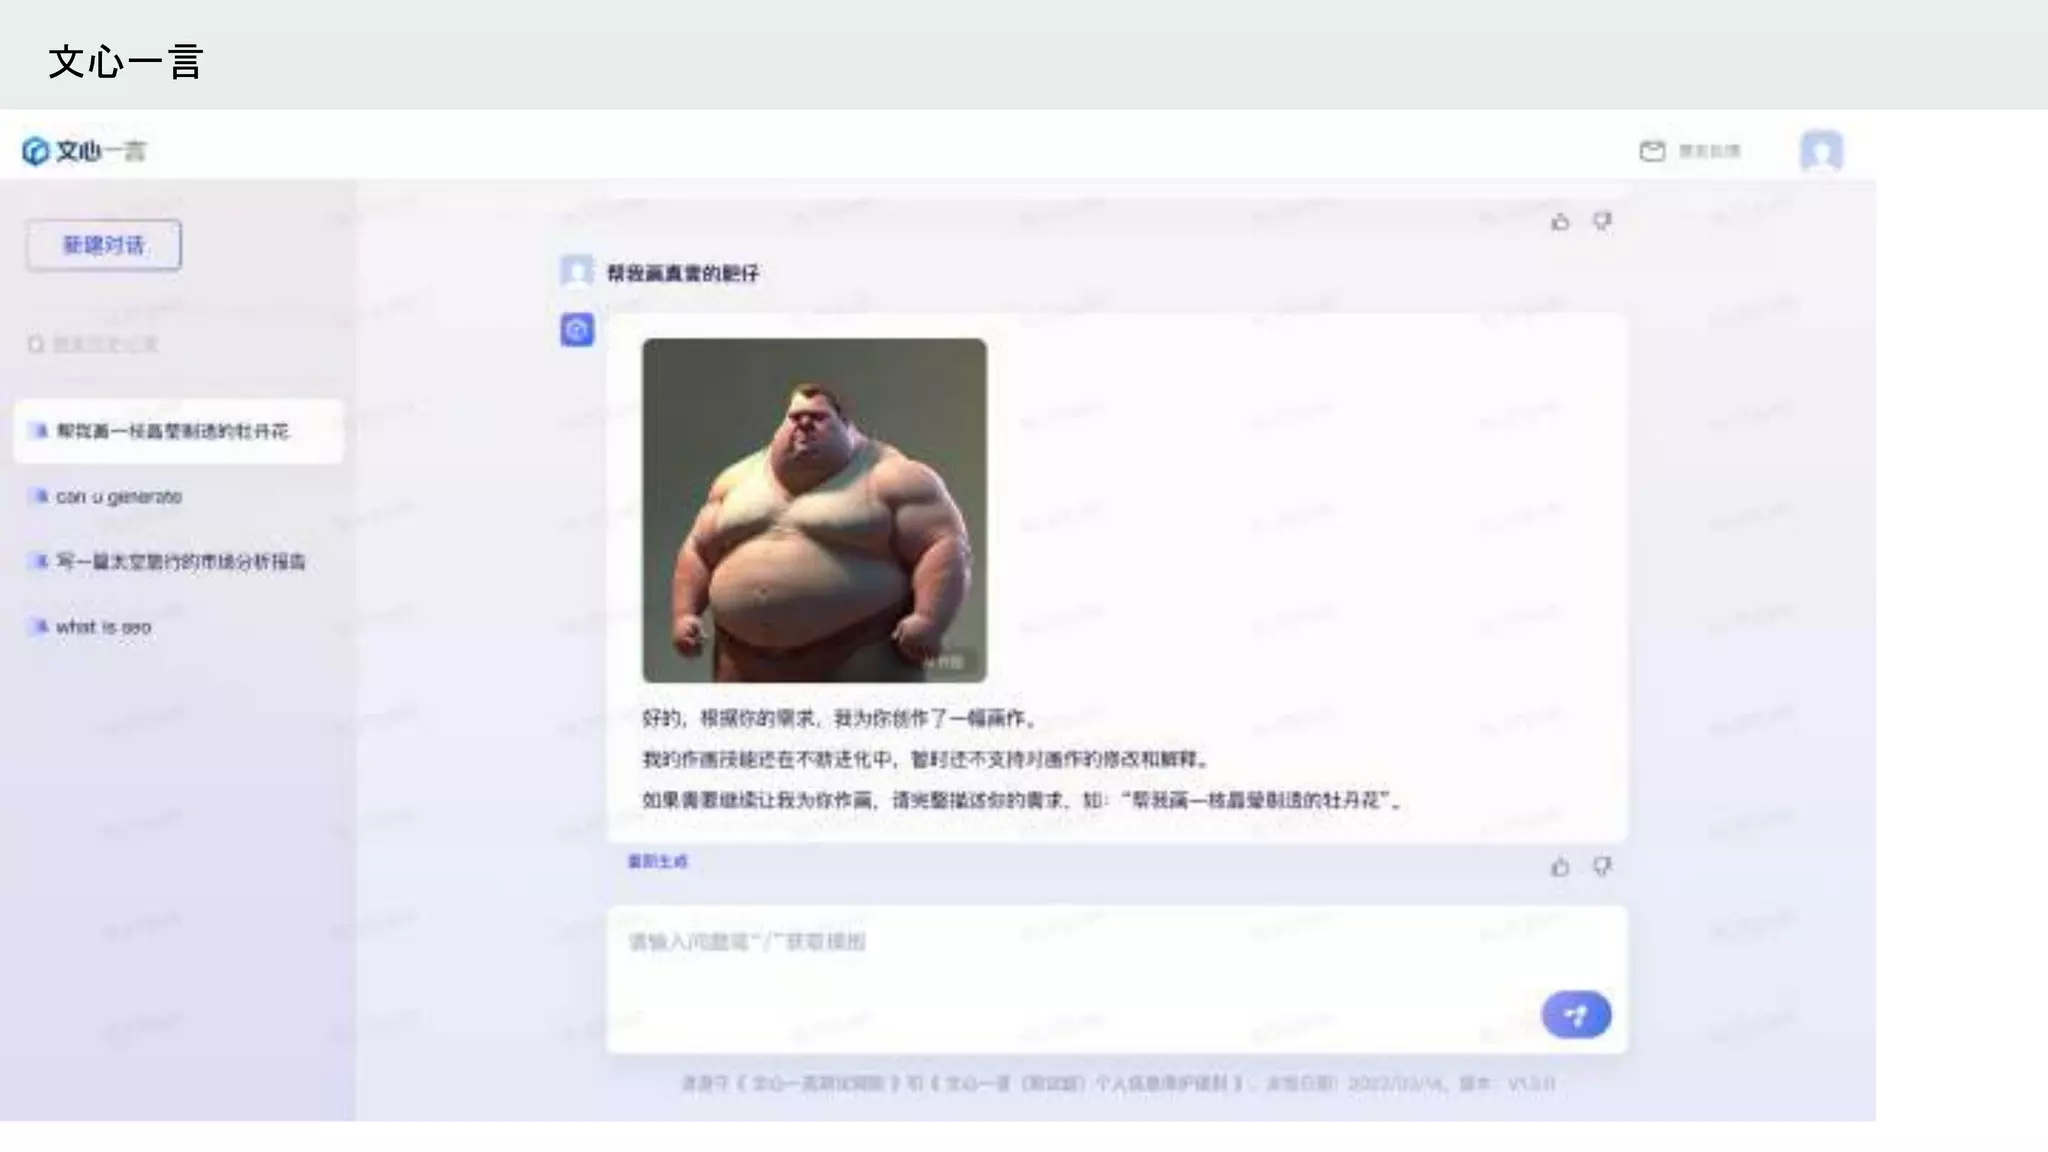This screenshot has height=1152, width=2048.
Task: Open the personal information protection rules link
Action: tap(1088, 1083)
